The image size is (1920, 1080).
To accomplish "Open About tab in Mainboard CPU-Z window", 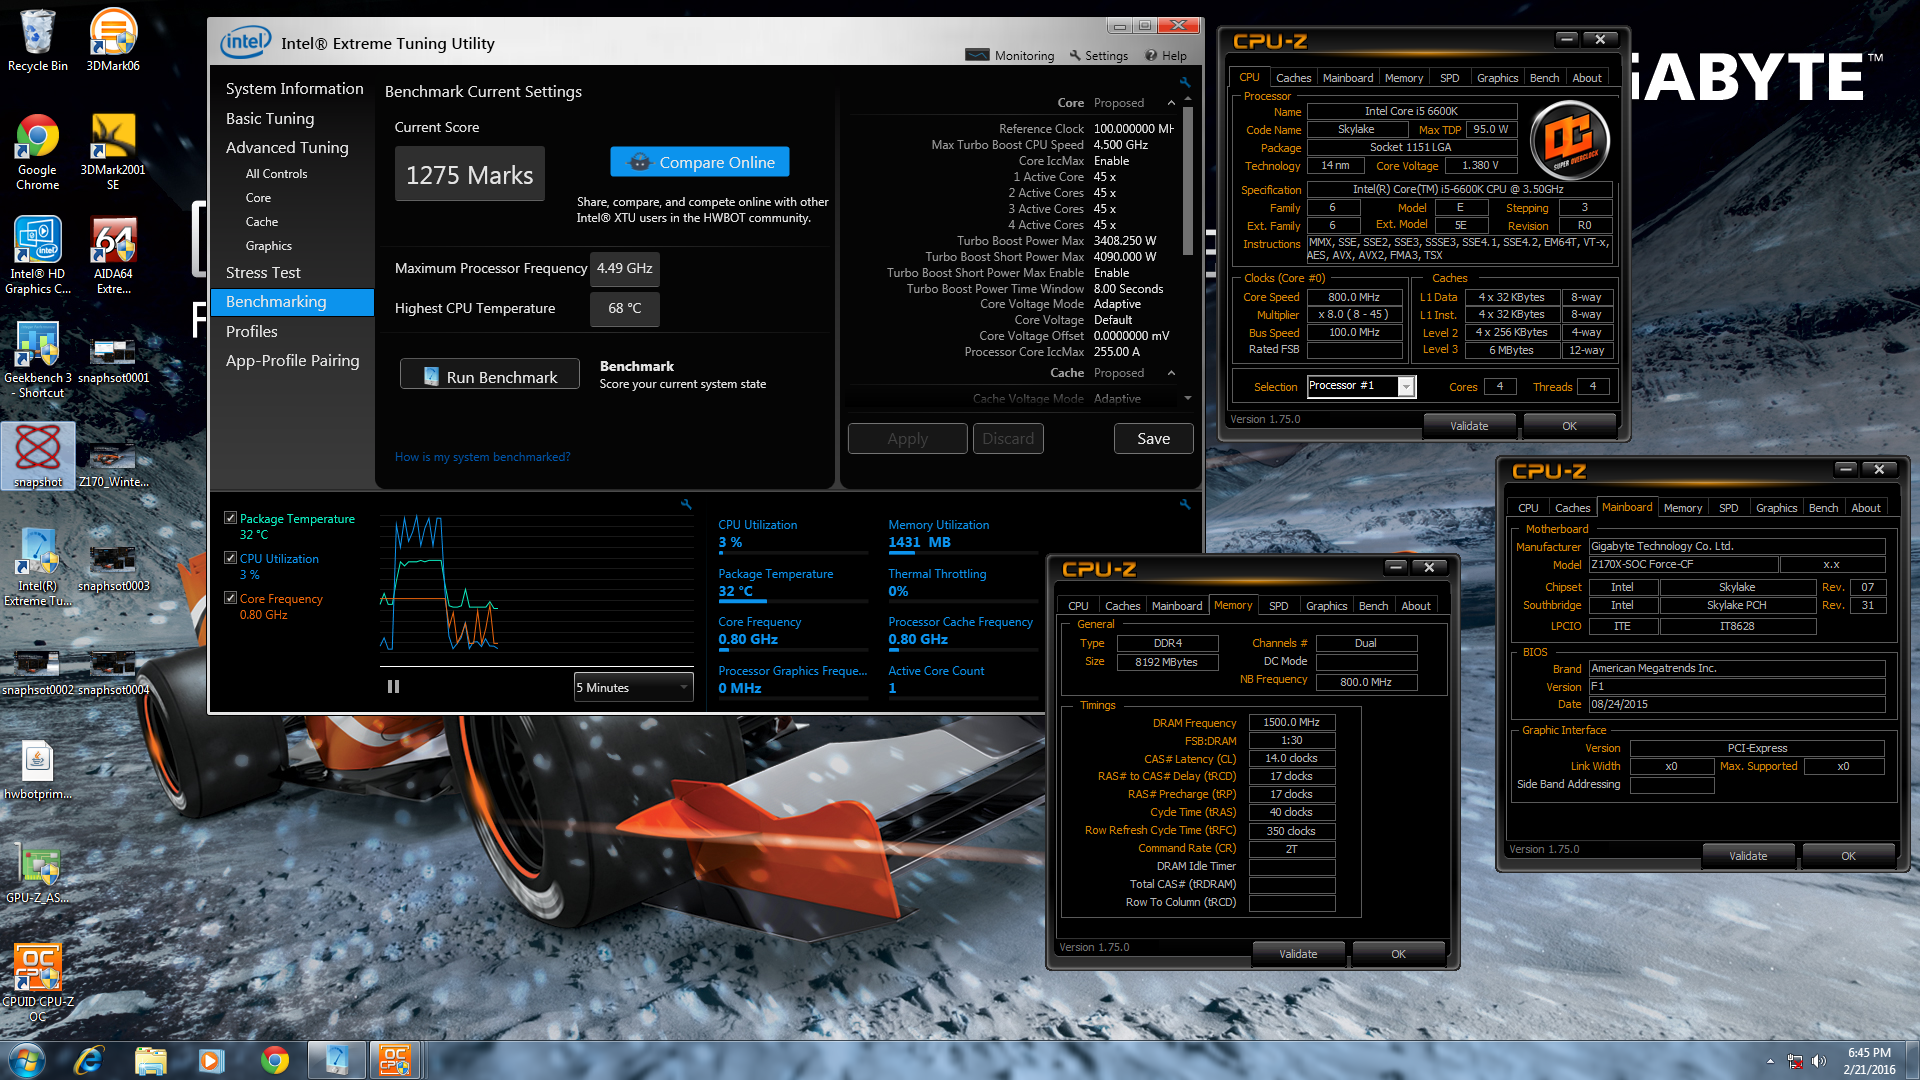I will (x=1866, y=508).
